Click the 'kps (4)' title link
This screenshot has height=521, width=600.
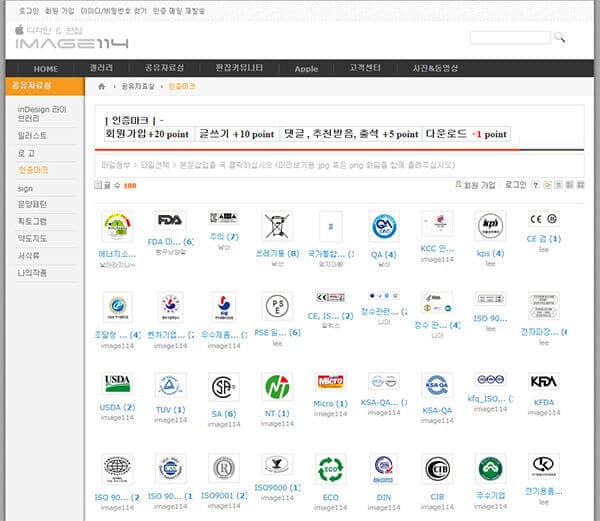click(490, 254)
